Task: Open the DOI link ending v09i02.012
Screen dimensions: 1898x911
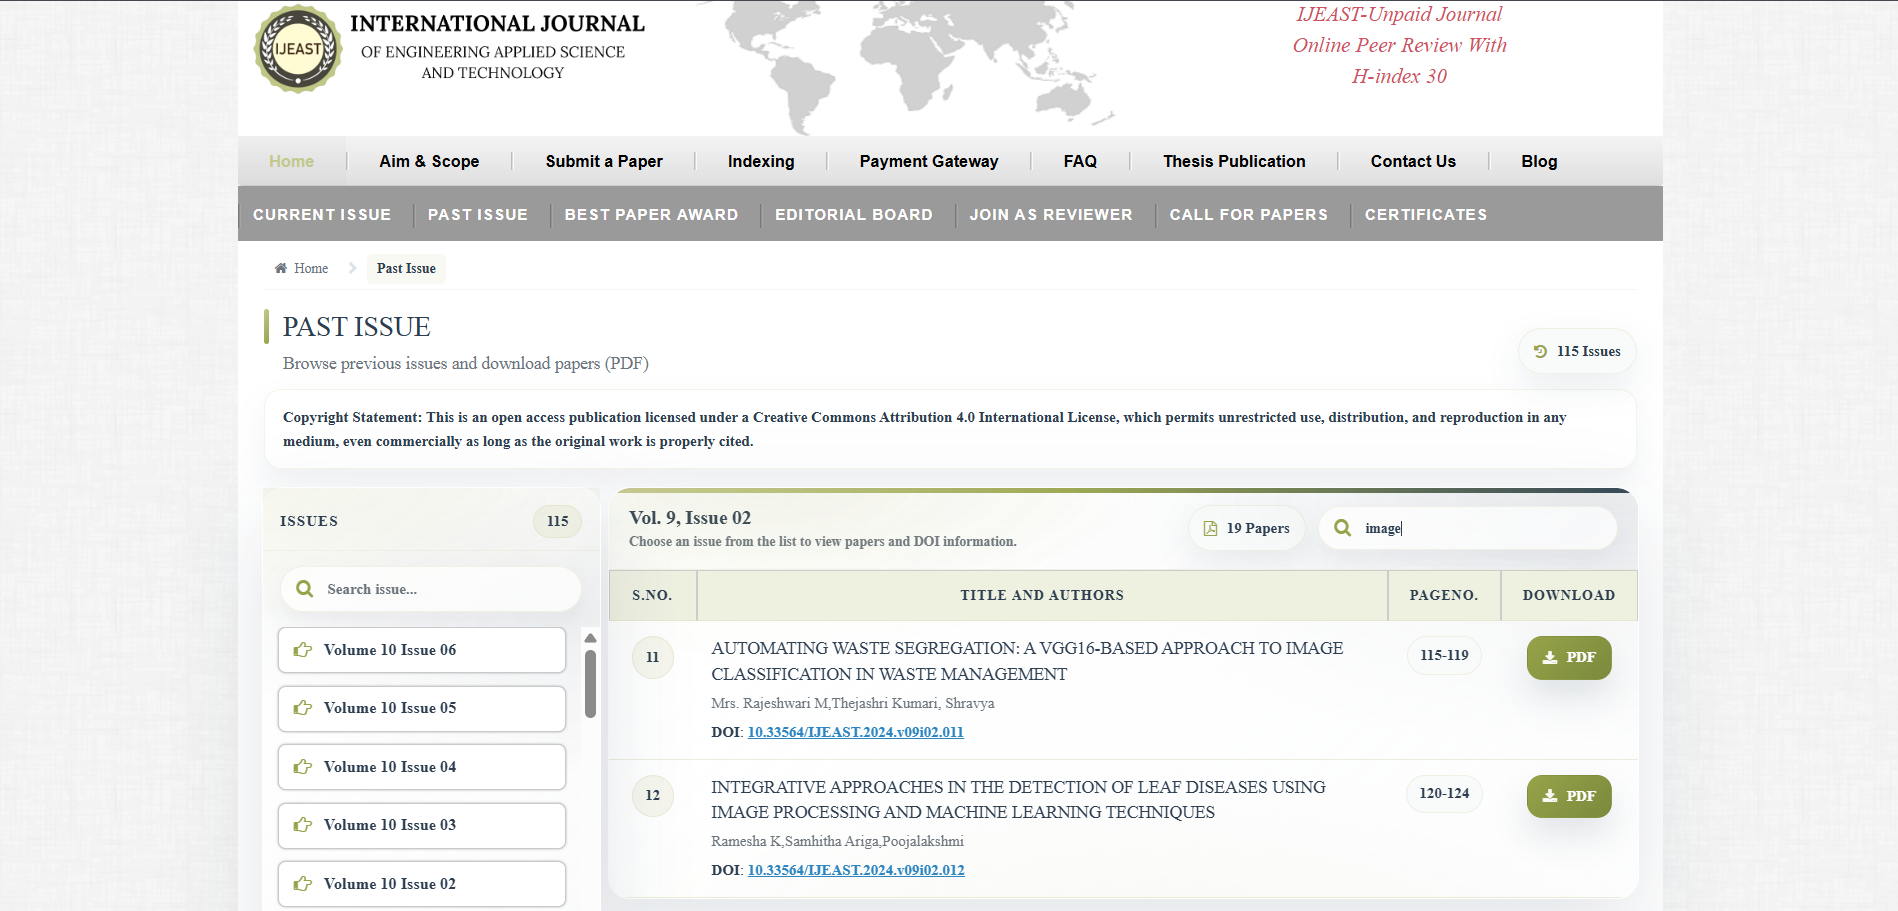Action: 856,870
